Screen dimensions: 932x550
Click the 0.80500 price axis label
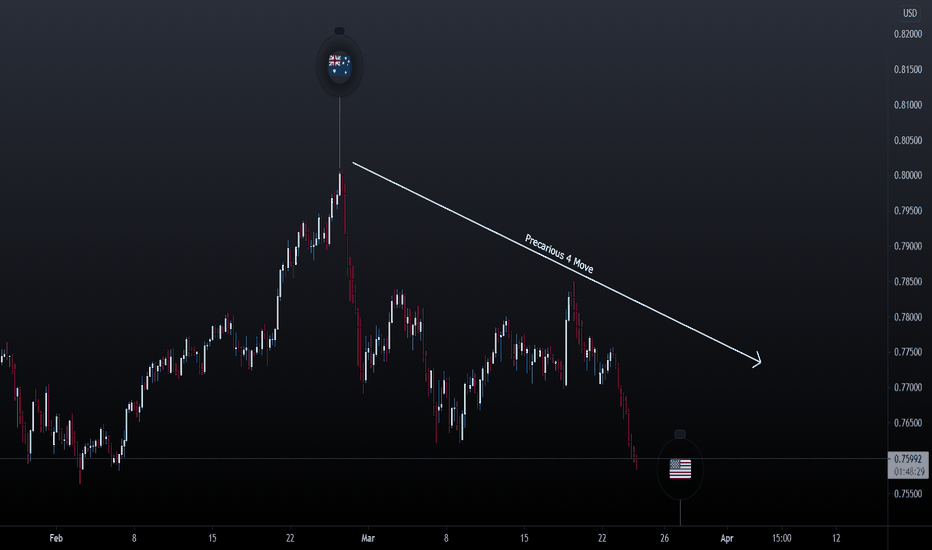pos(908,140)
